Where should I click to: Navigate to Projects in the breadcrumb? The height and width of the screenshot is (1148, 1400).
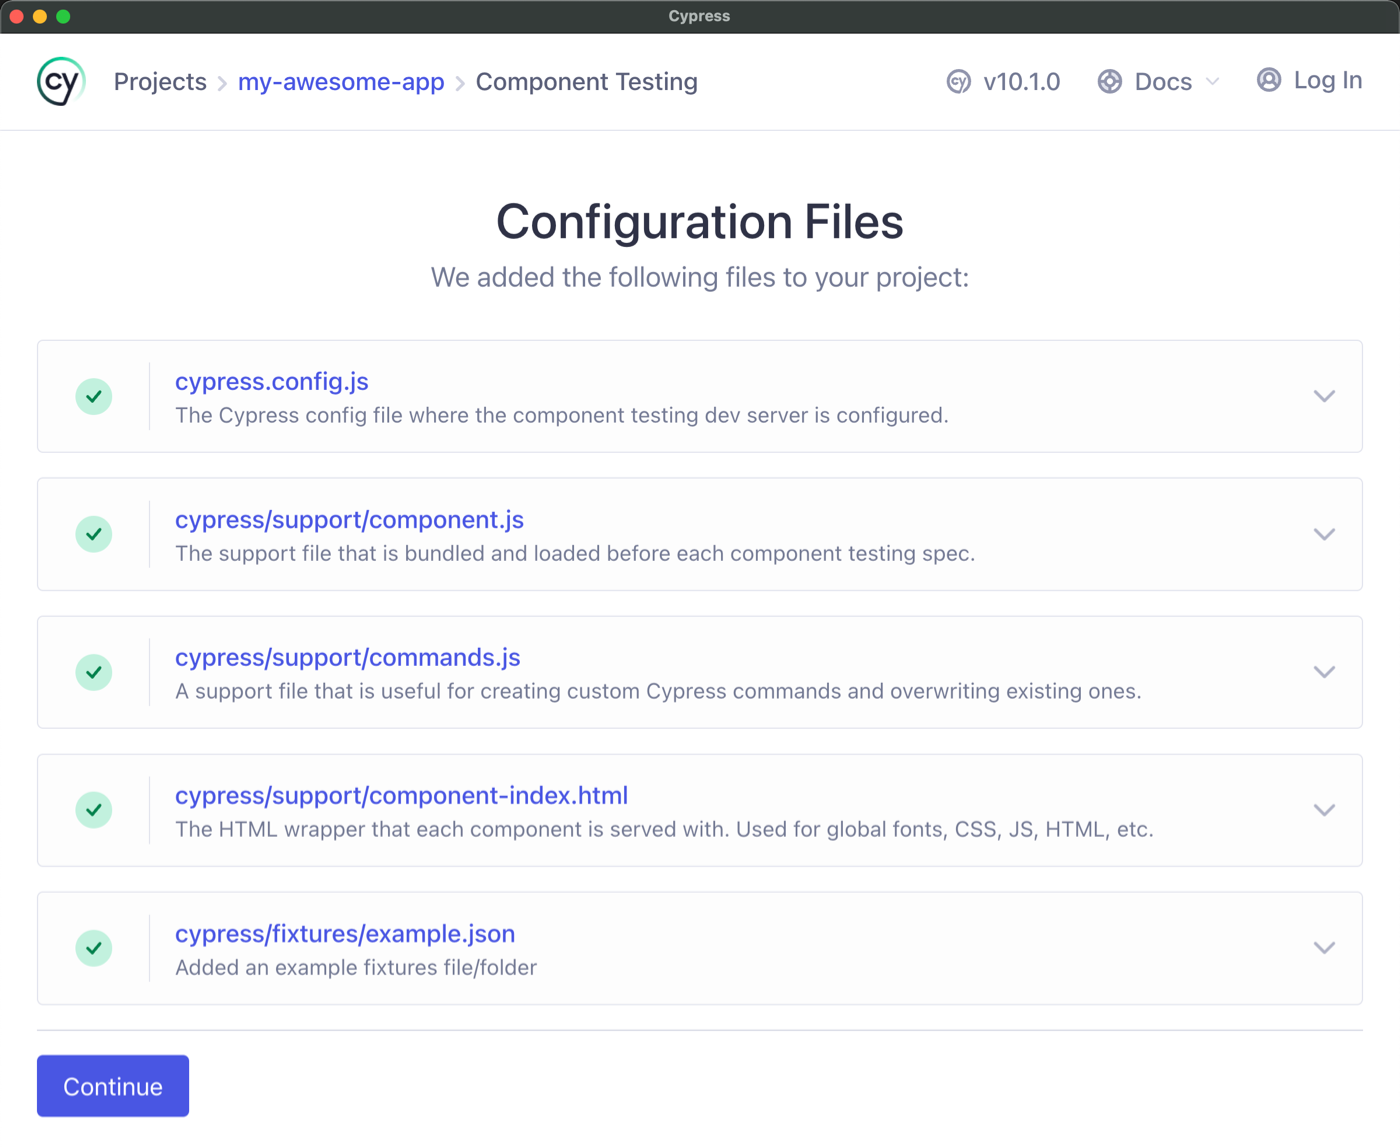point(159,81)
